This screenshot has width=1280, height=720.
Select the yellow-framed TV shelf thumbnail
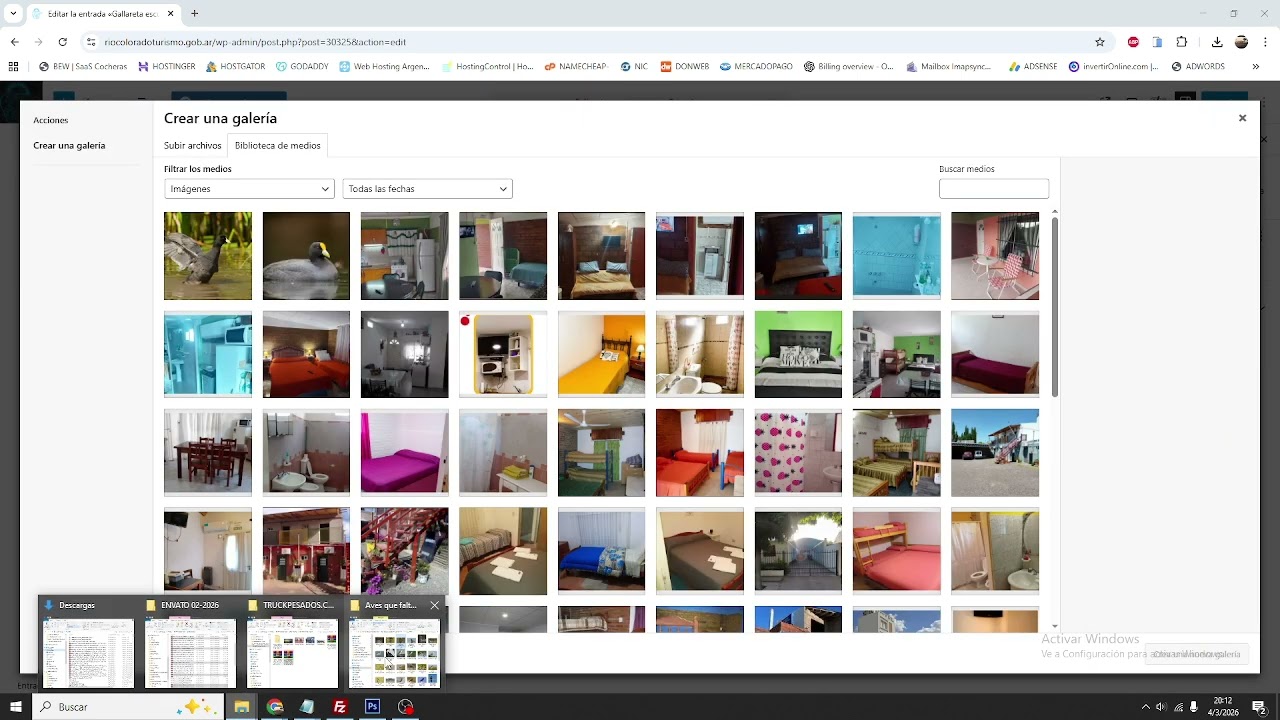[x=503, y=354]
